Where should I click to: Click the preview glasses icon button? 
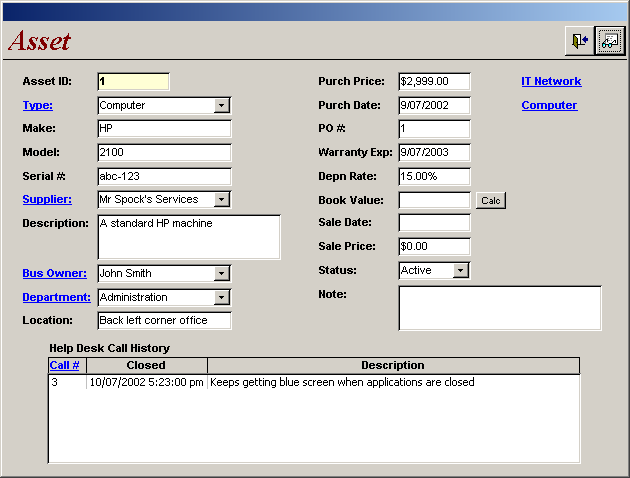(x=609, y=41)
